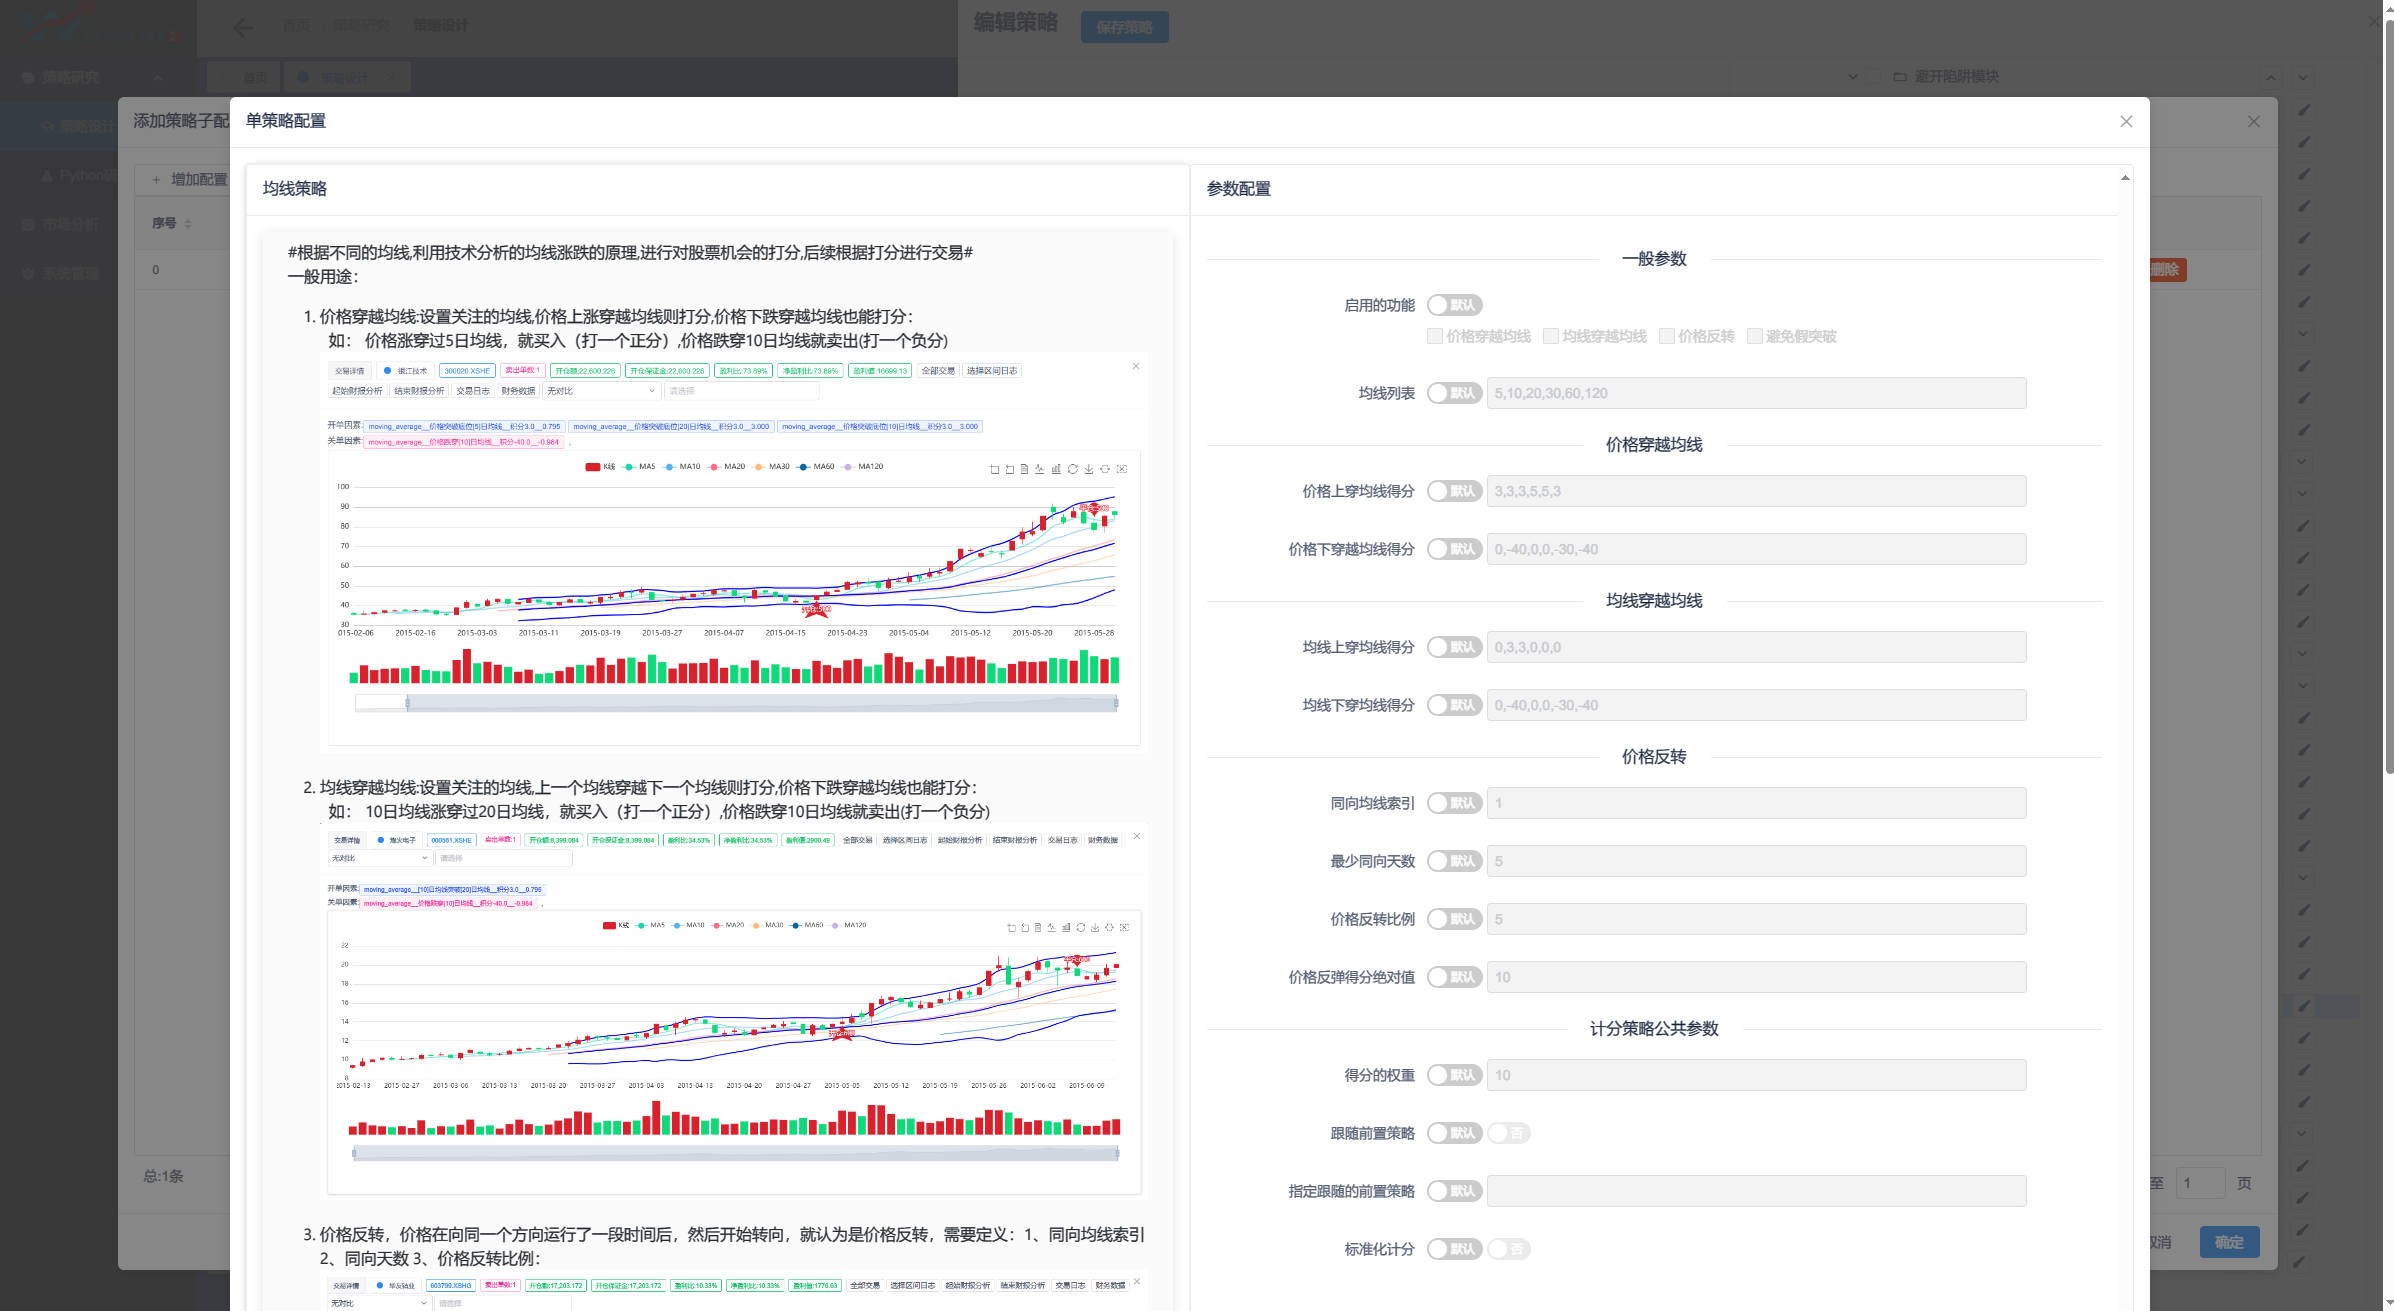Click the 交易日志 tab in first chart panel
Screen dimensions: 2394x1311
click(473, 391)
